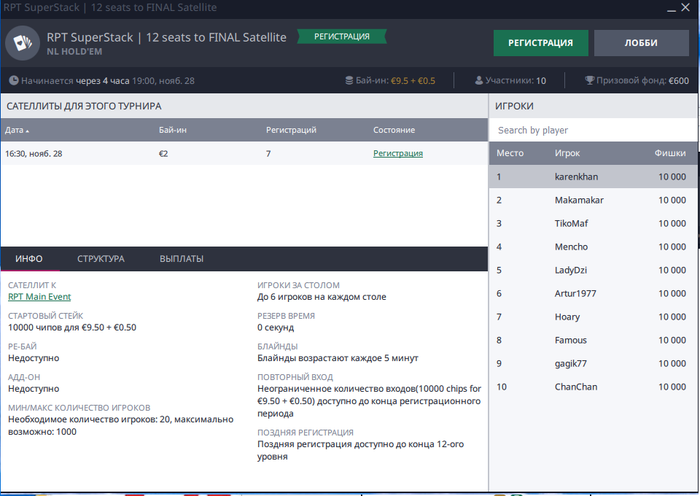Click the Призовой фонд: €600 text
The image size is (700, 496).
(642, 80)
